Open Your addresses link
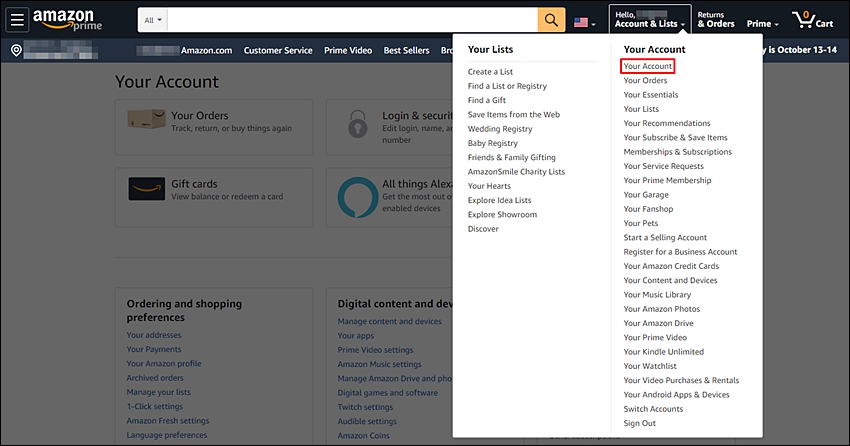Screen dimensions: 850x446 click(x=154, y=335)
